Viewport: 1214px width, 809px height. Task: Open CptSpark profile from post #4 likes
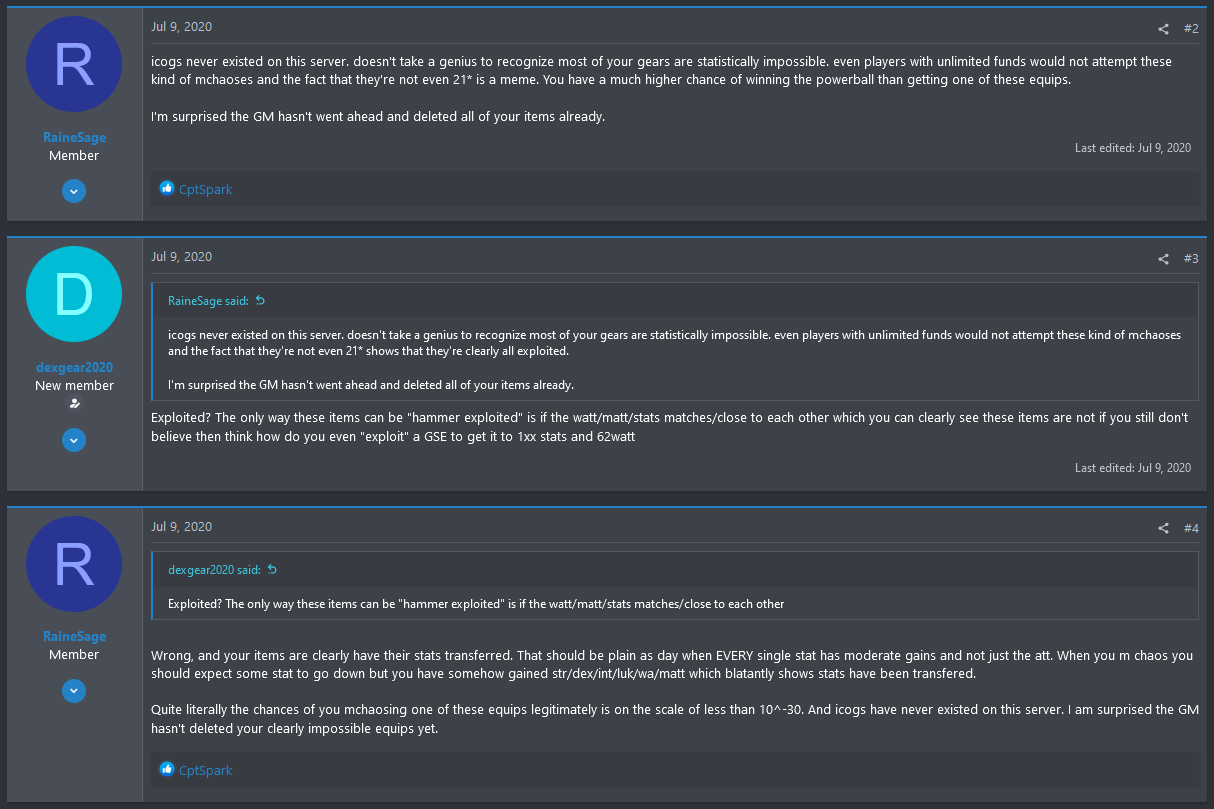pos(205,770)
